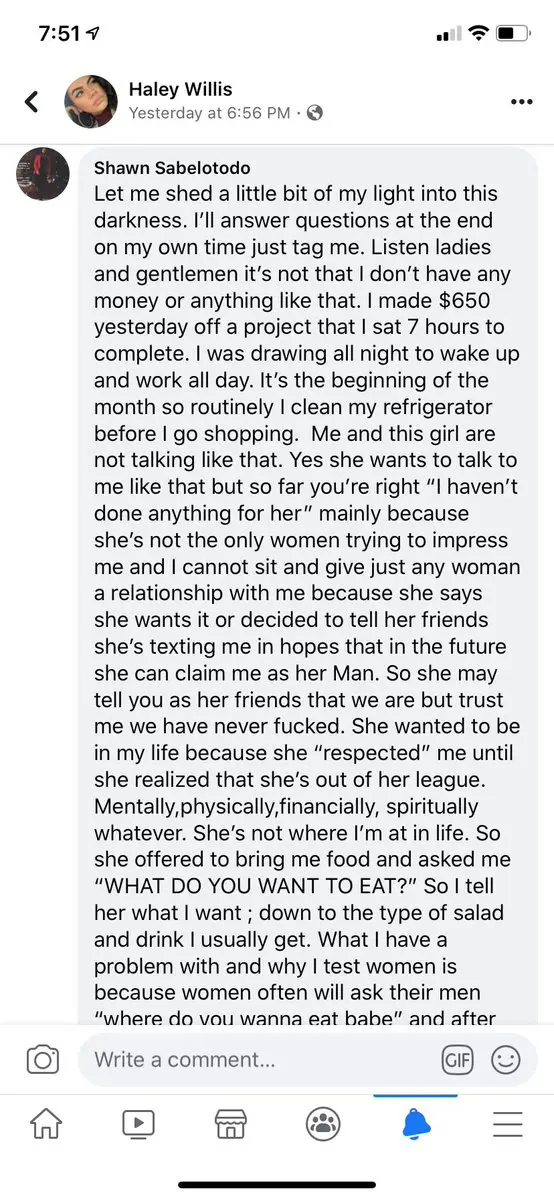This screenshot has height=1199, width=554.
Task: Go back using the back chevron
Action: [x=31, y=102]
